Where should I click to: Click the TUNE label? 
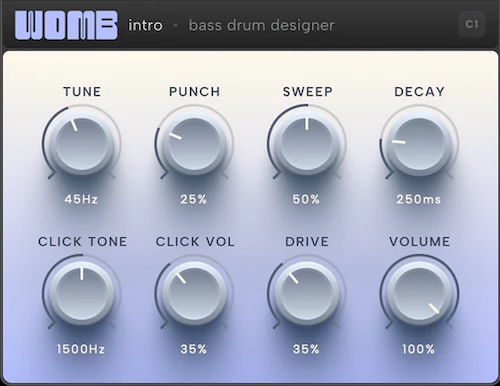(82, 92)
